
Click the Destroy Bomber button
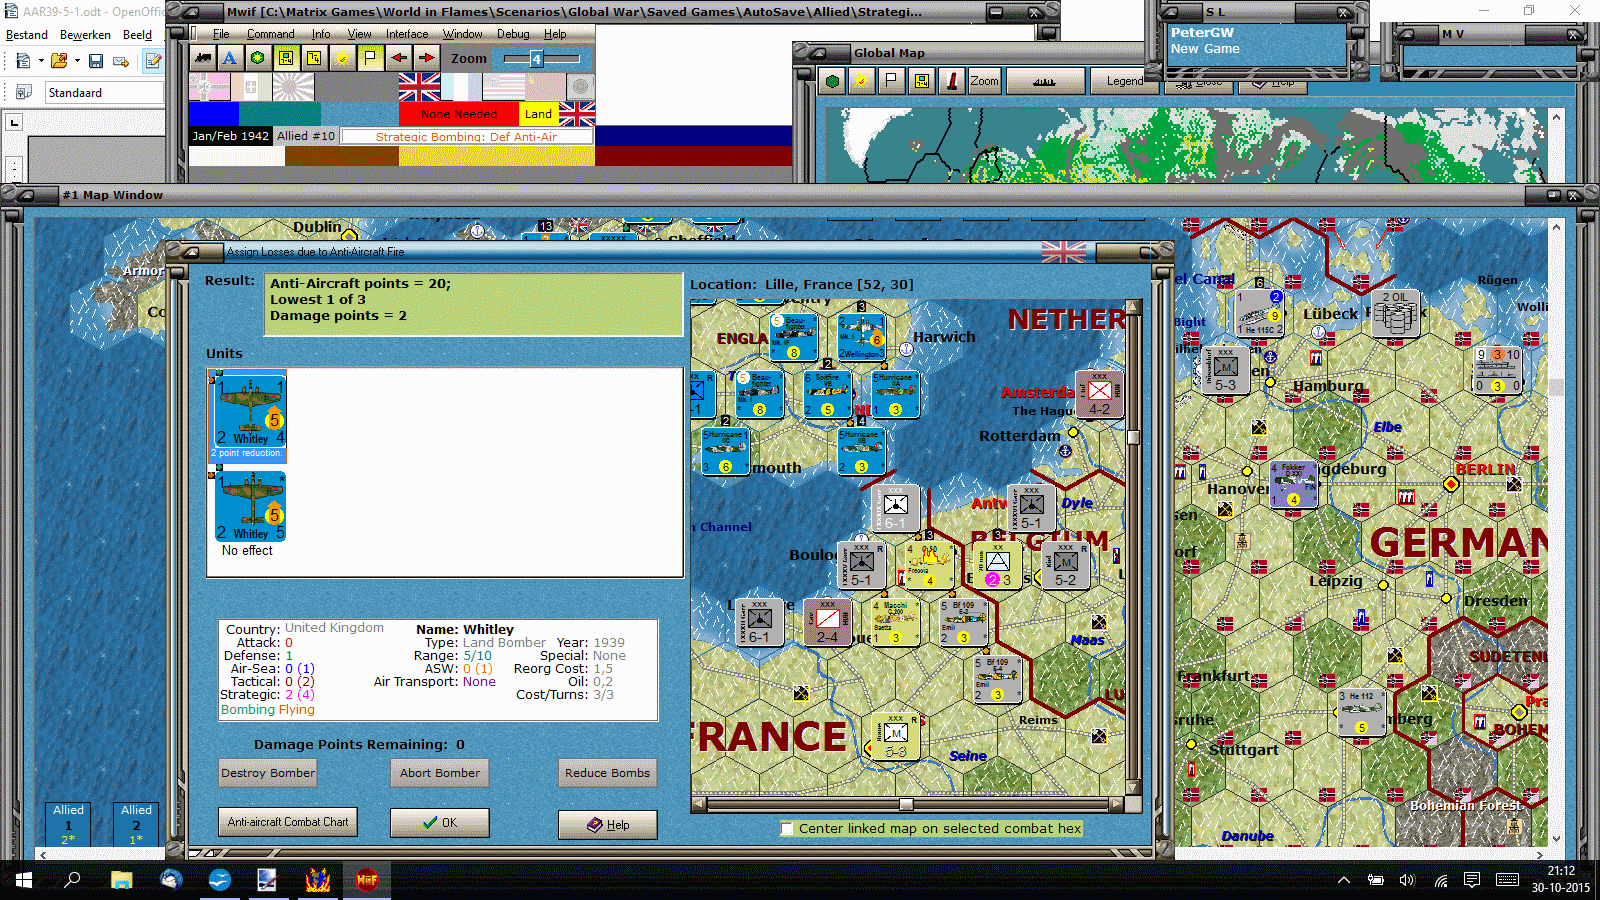pos(268,773)
